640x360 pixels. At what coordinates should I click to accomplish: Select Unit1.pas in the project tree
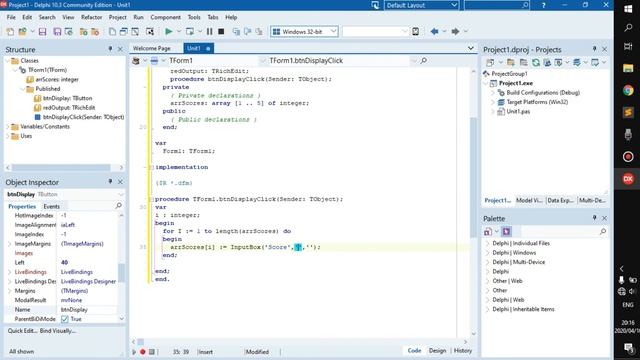coord(518,111)
